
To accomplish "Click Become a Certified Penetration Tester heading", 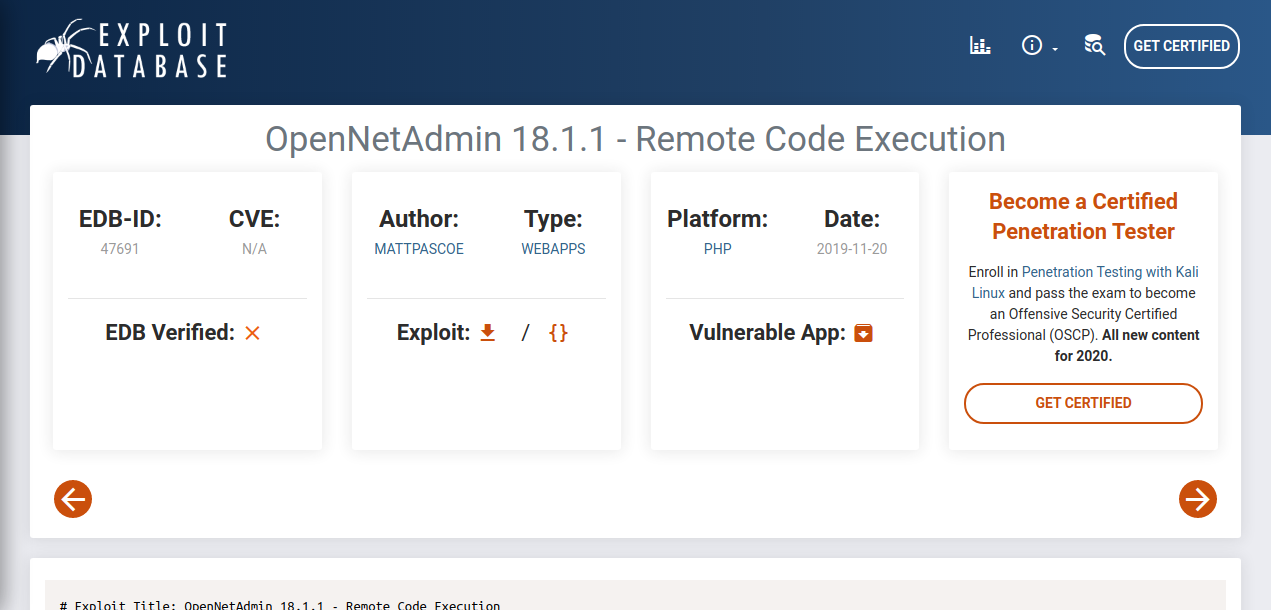I will pos(1083,216).
